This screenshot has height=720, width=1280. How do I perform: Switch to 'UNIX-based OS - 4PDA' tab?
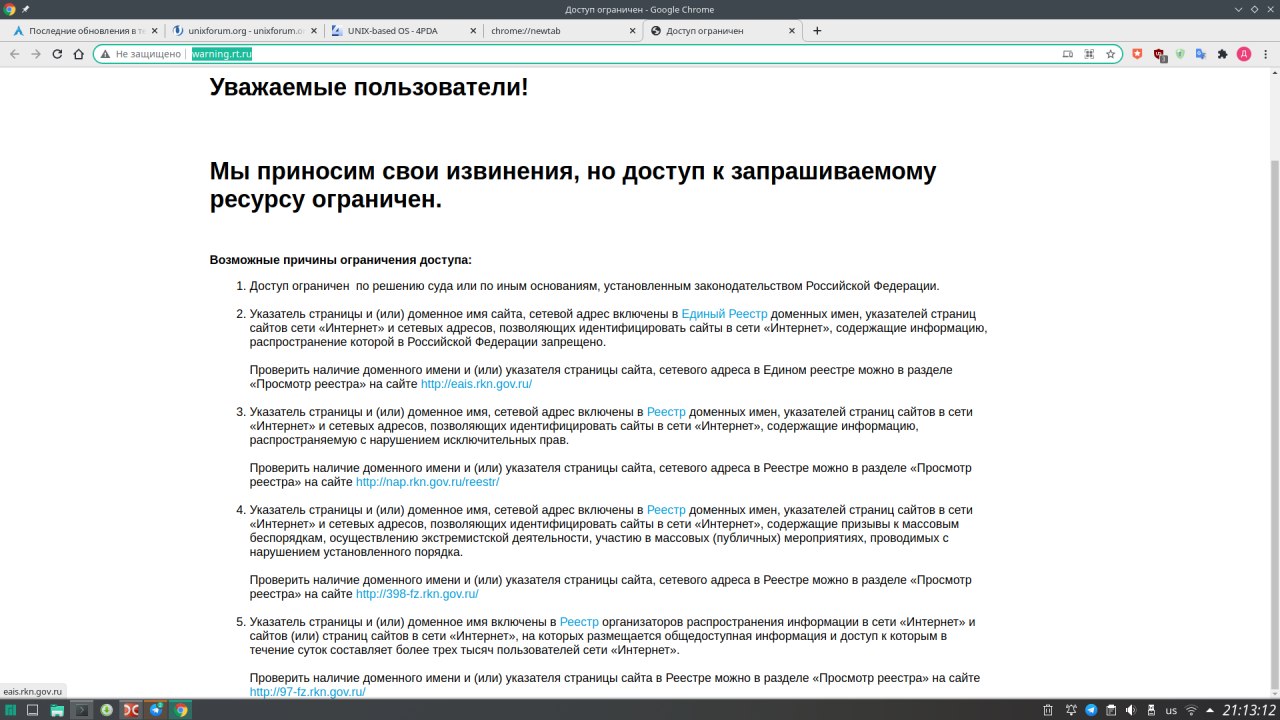(402, 30)
